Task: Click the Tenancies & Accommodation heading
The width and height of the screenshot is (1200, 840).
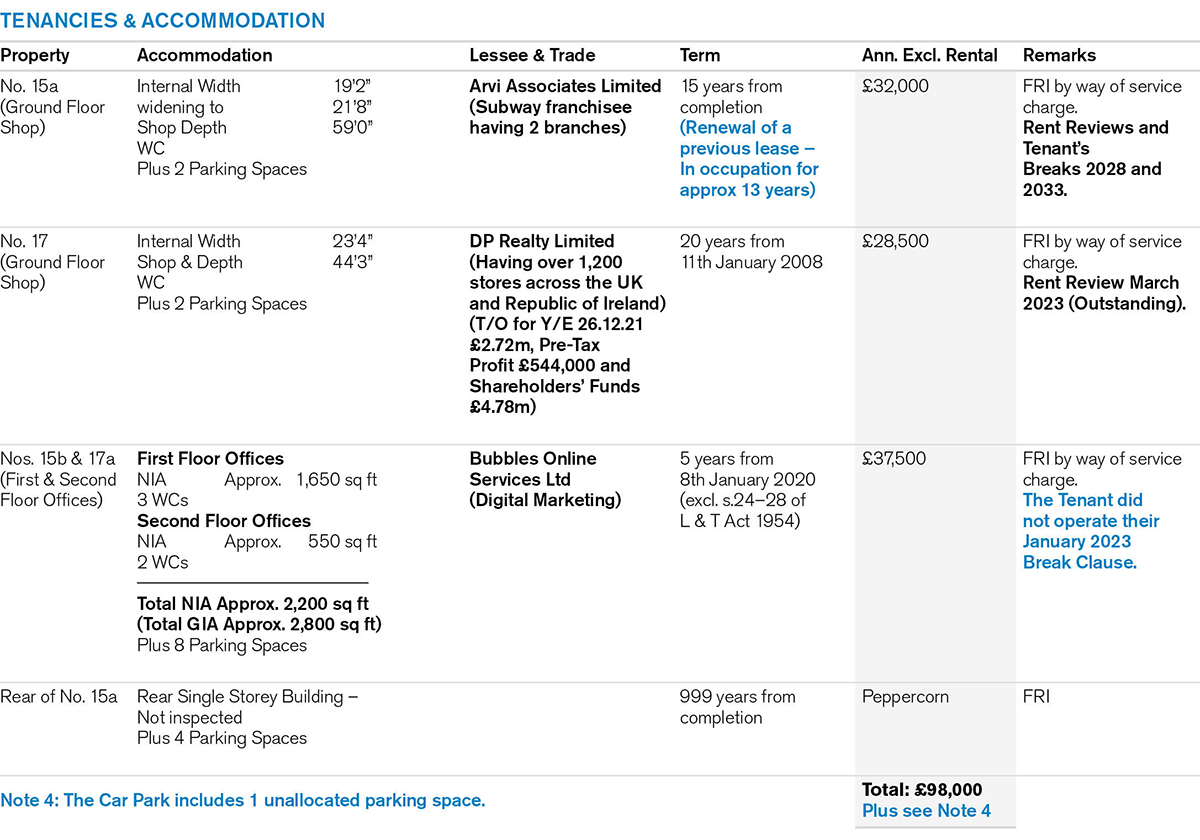Action: [x=162, y=20]
